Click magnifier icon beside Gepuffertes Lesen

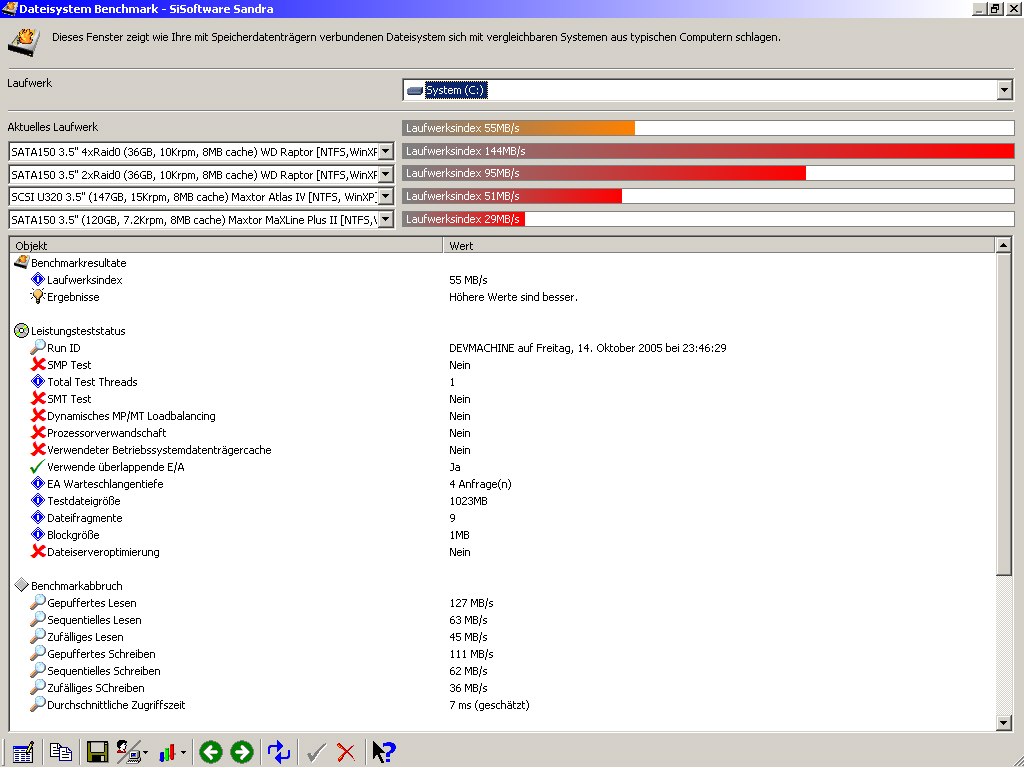[x=38, y=602]
